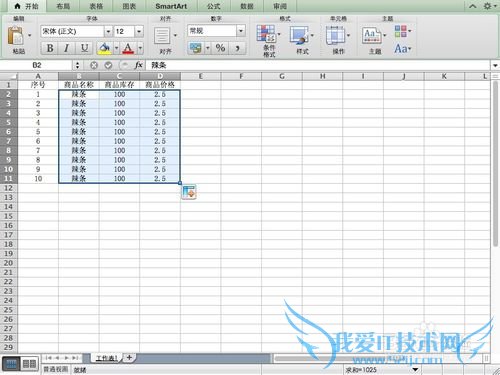Add a new sheet plus button
This screenshot has width=500, height=375.
tap(129, 358)
